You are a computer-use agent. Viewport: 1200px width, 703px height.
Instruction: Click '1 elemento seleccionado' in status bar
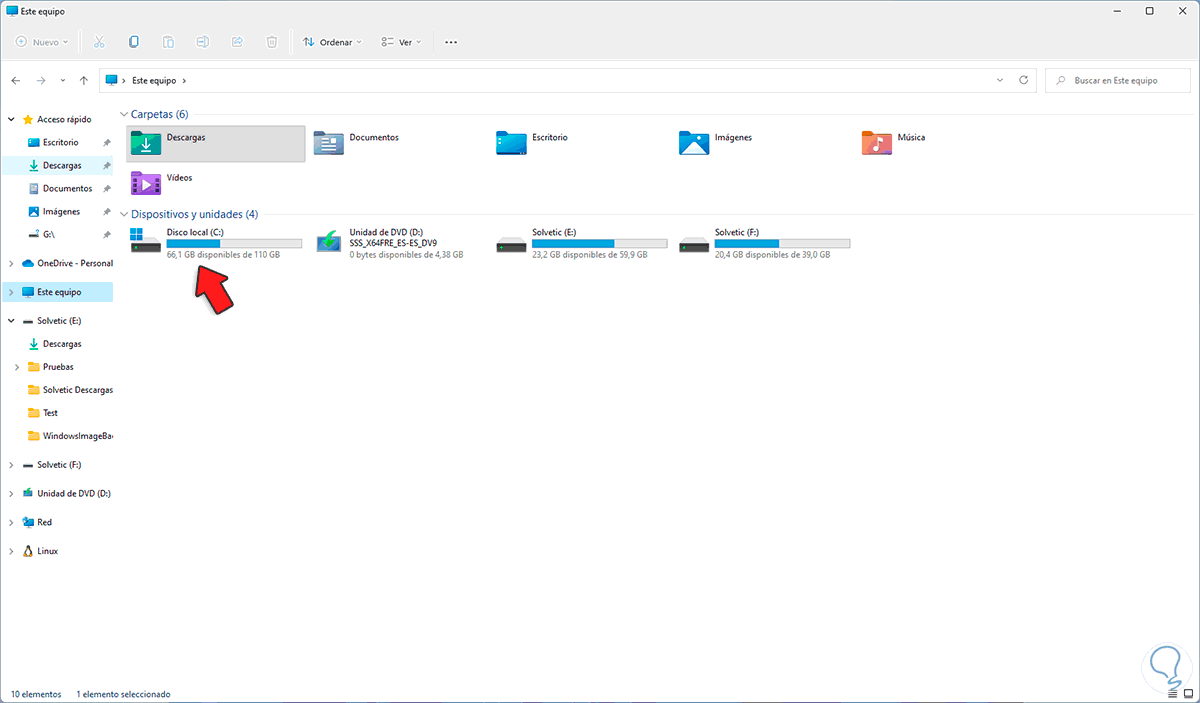click(x=125, y=693)
